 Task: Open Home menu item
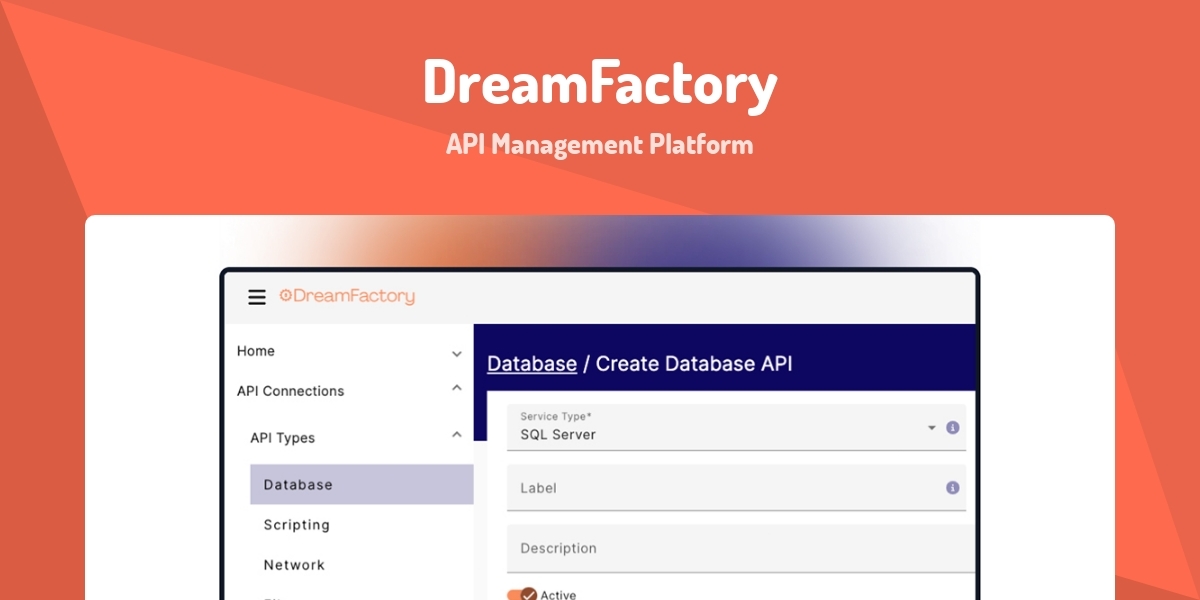[256, 351]
